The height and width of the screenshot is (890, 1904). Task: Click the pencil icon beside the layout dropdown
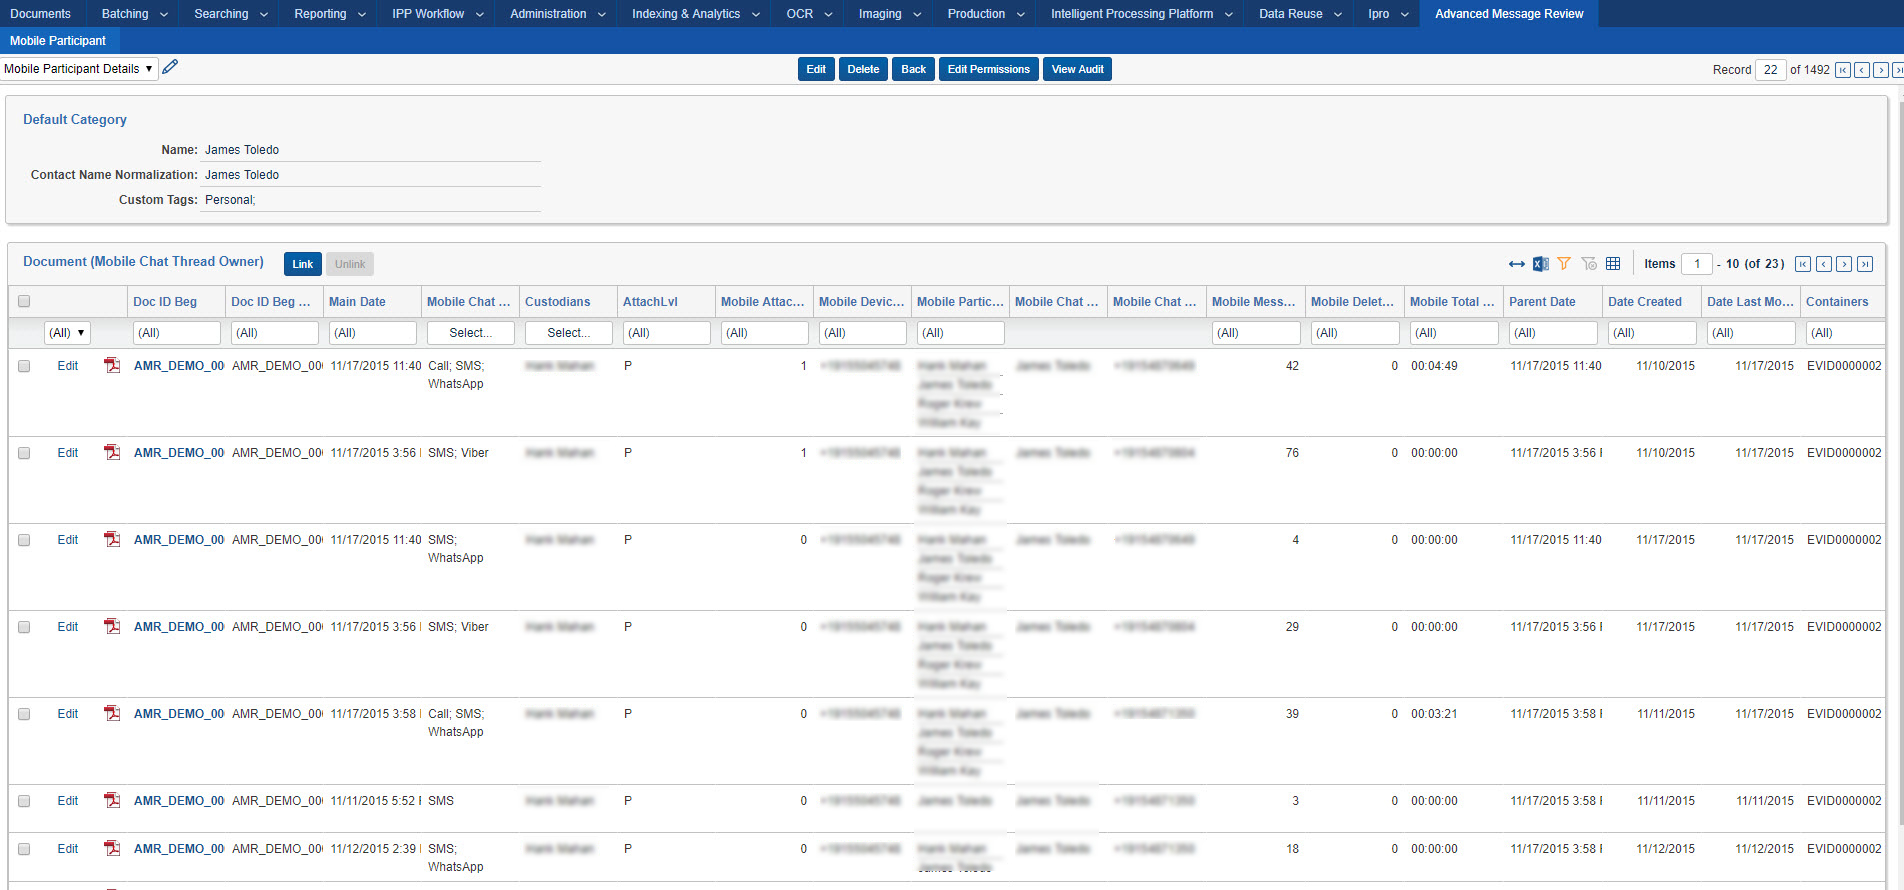[x=170, y=67]
